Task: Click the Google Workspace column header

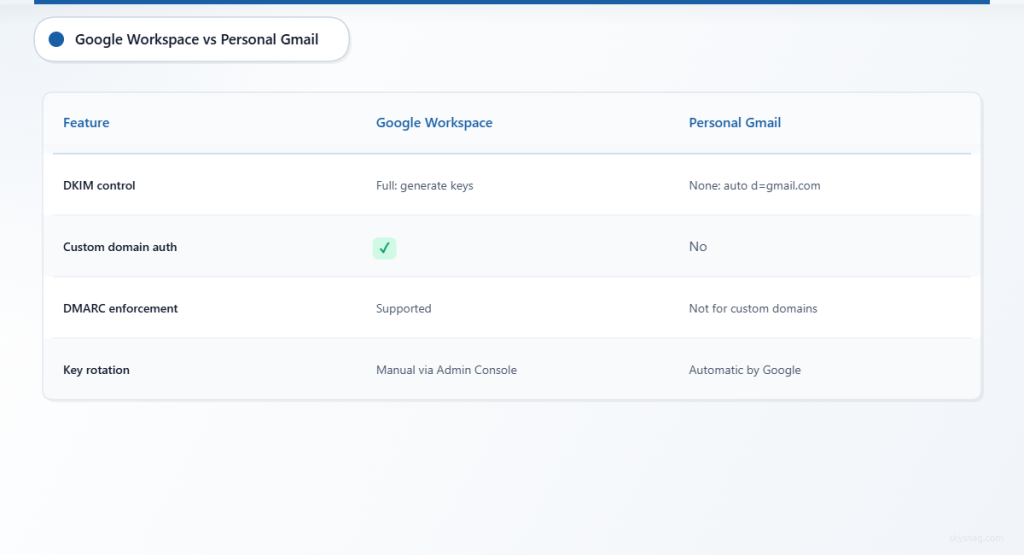Action: pyautogui.click(x=434, y=123)
